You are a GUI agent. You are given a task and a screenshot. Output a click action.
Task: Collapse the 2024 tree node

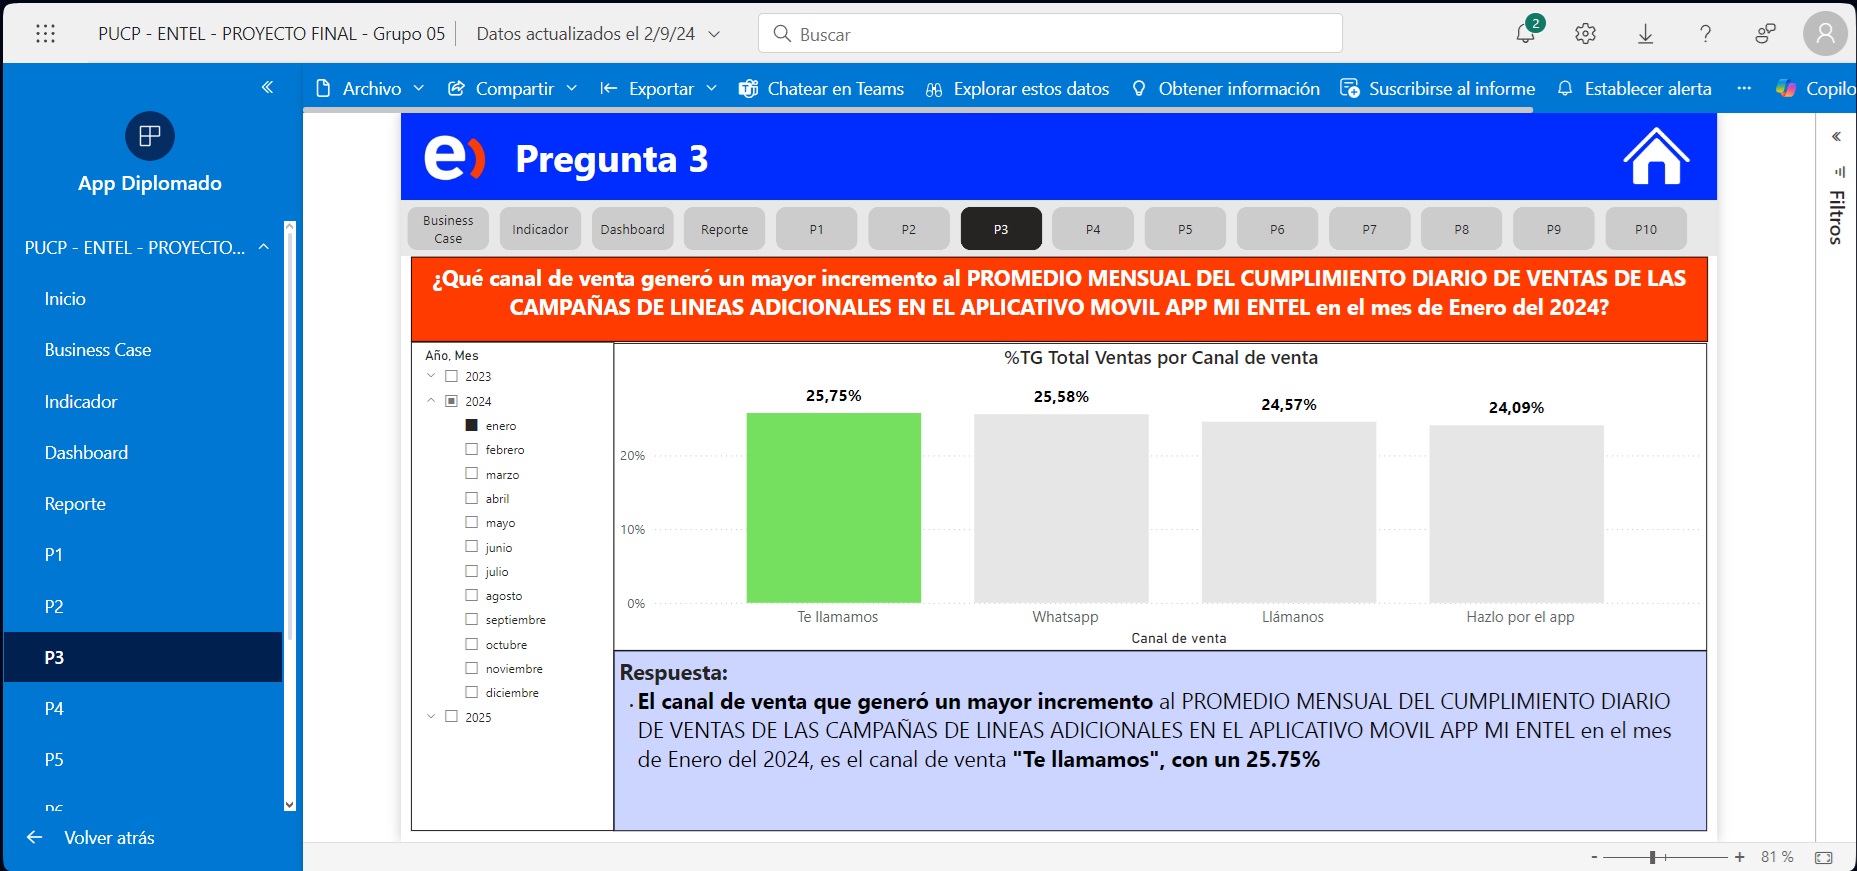pyautogui.click(x=431, y=401)
